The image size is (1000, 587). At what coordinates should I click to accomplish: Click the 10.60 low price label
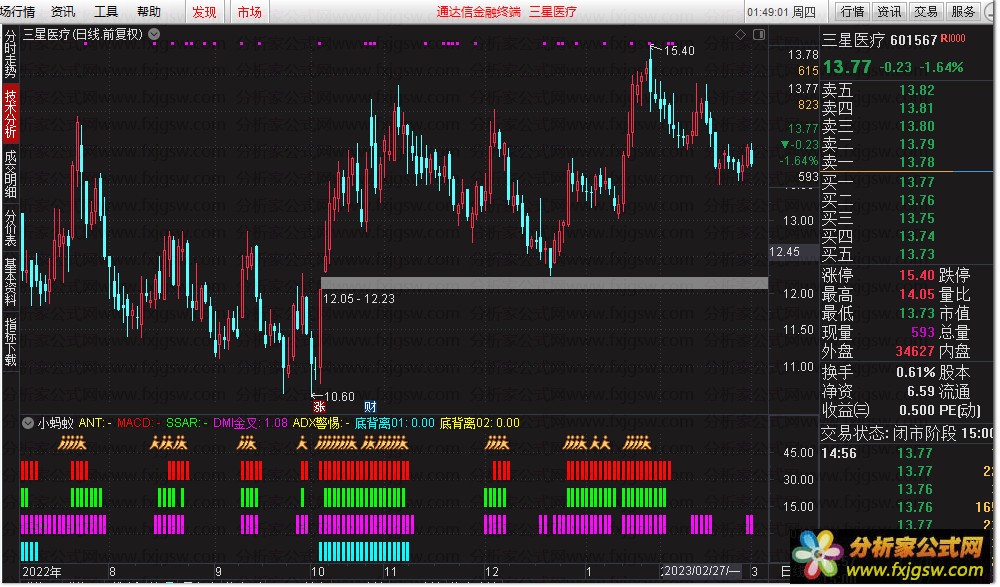[x=339, y=397]
